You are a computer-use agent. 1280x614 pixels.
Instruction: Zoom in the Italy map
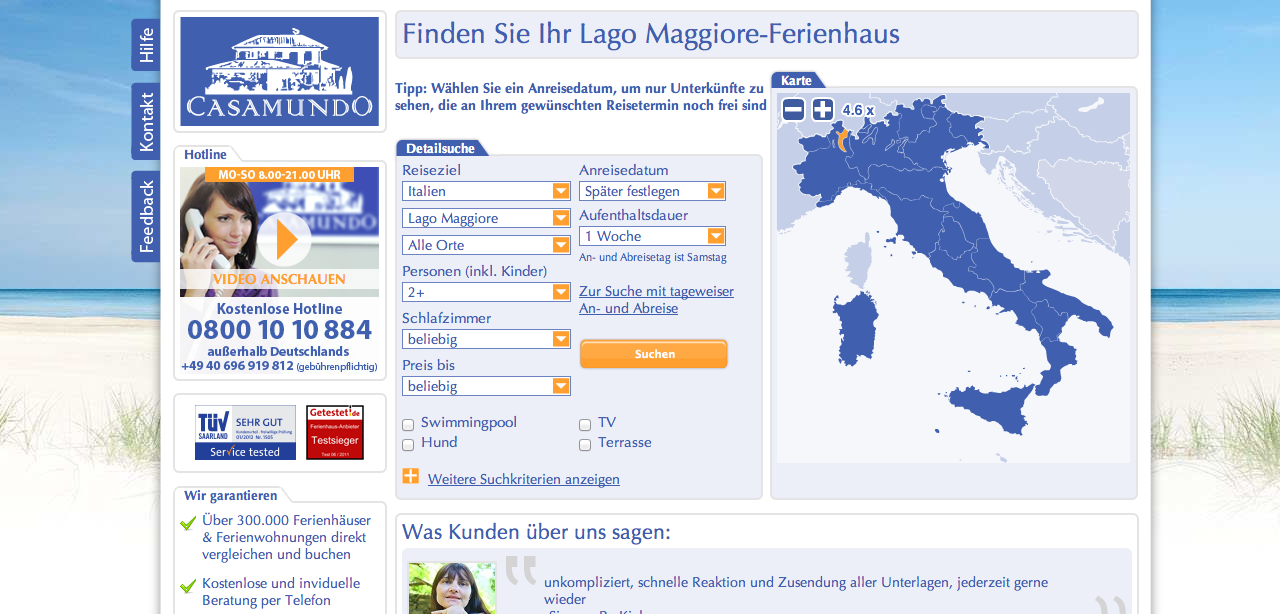tap(822, 109)
